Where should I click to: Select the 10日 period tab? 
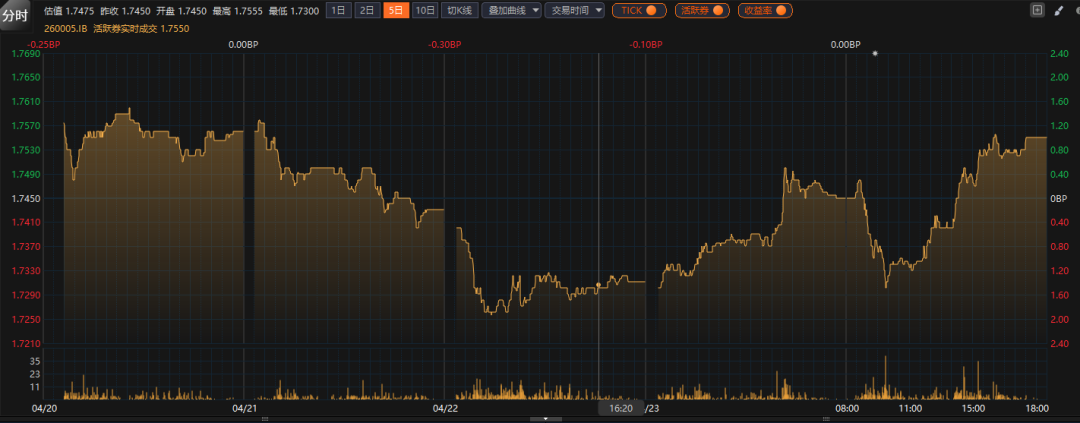point(426,10)
